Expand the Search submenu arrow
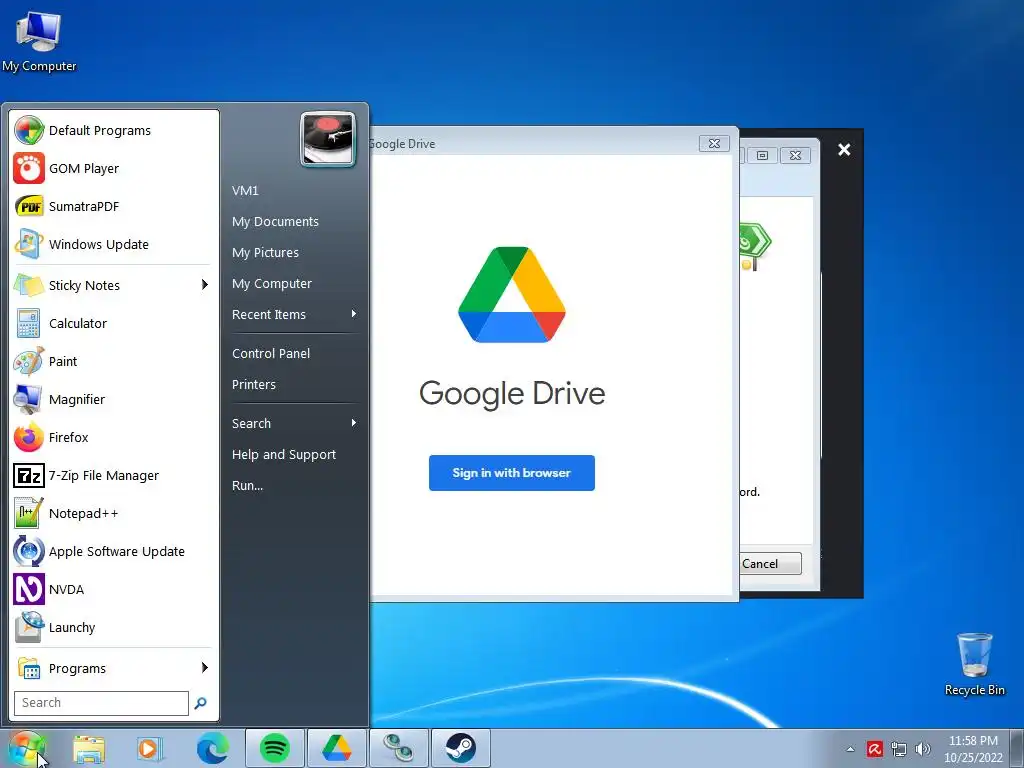Viewport: 1024px width, 768px height. point(354,423)
